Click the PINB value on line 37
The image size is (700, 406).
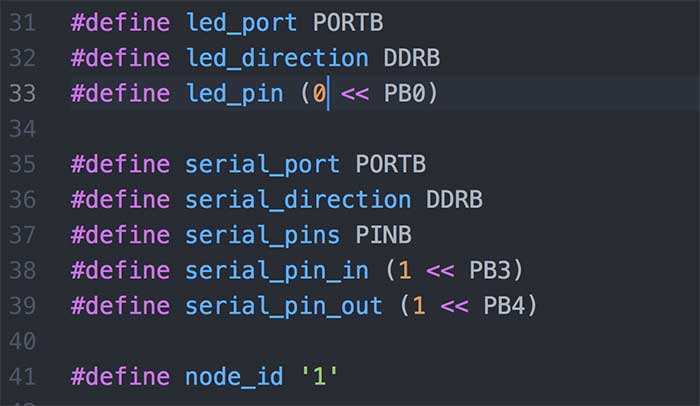pos(384,235)
